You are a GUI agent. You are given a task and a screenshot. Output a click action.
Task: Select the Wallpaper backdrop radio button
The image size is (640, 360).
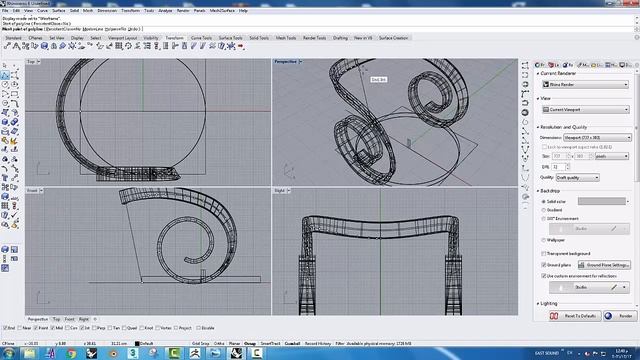coord(544,240)
